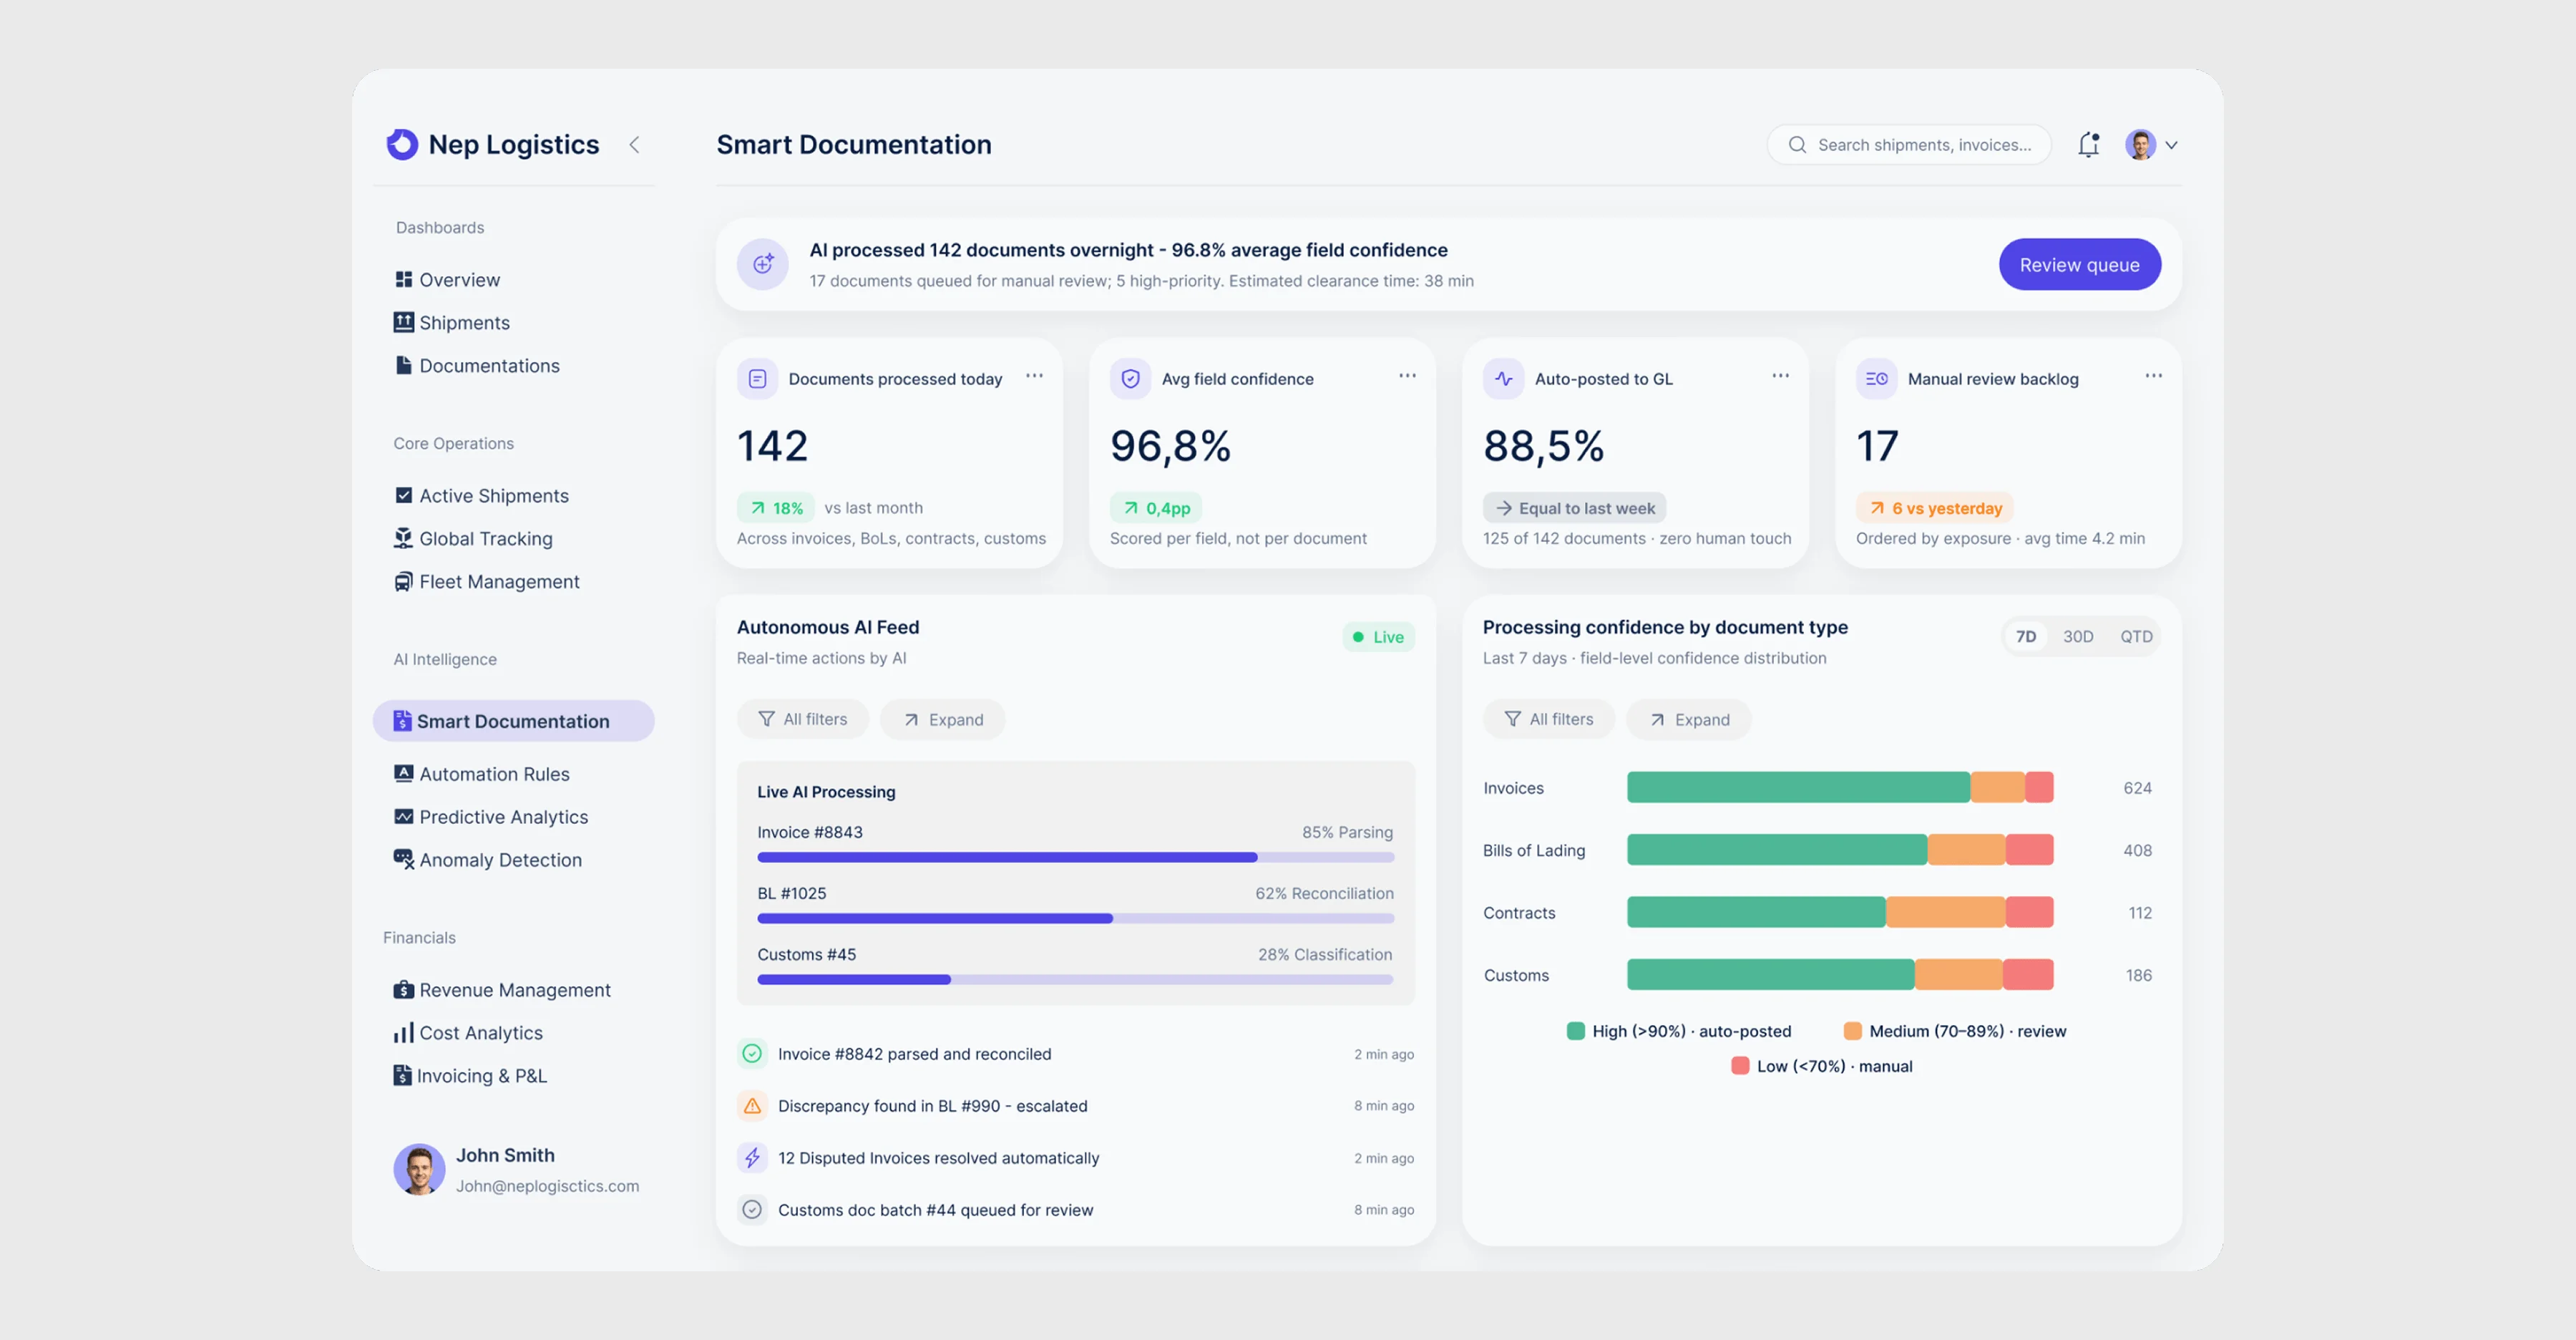Click the Nep Logistics logo icon
The image size is (2576, 1340).
click(x=402, y=144)
